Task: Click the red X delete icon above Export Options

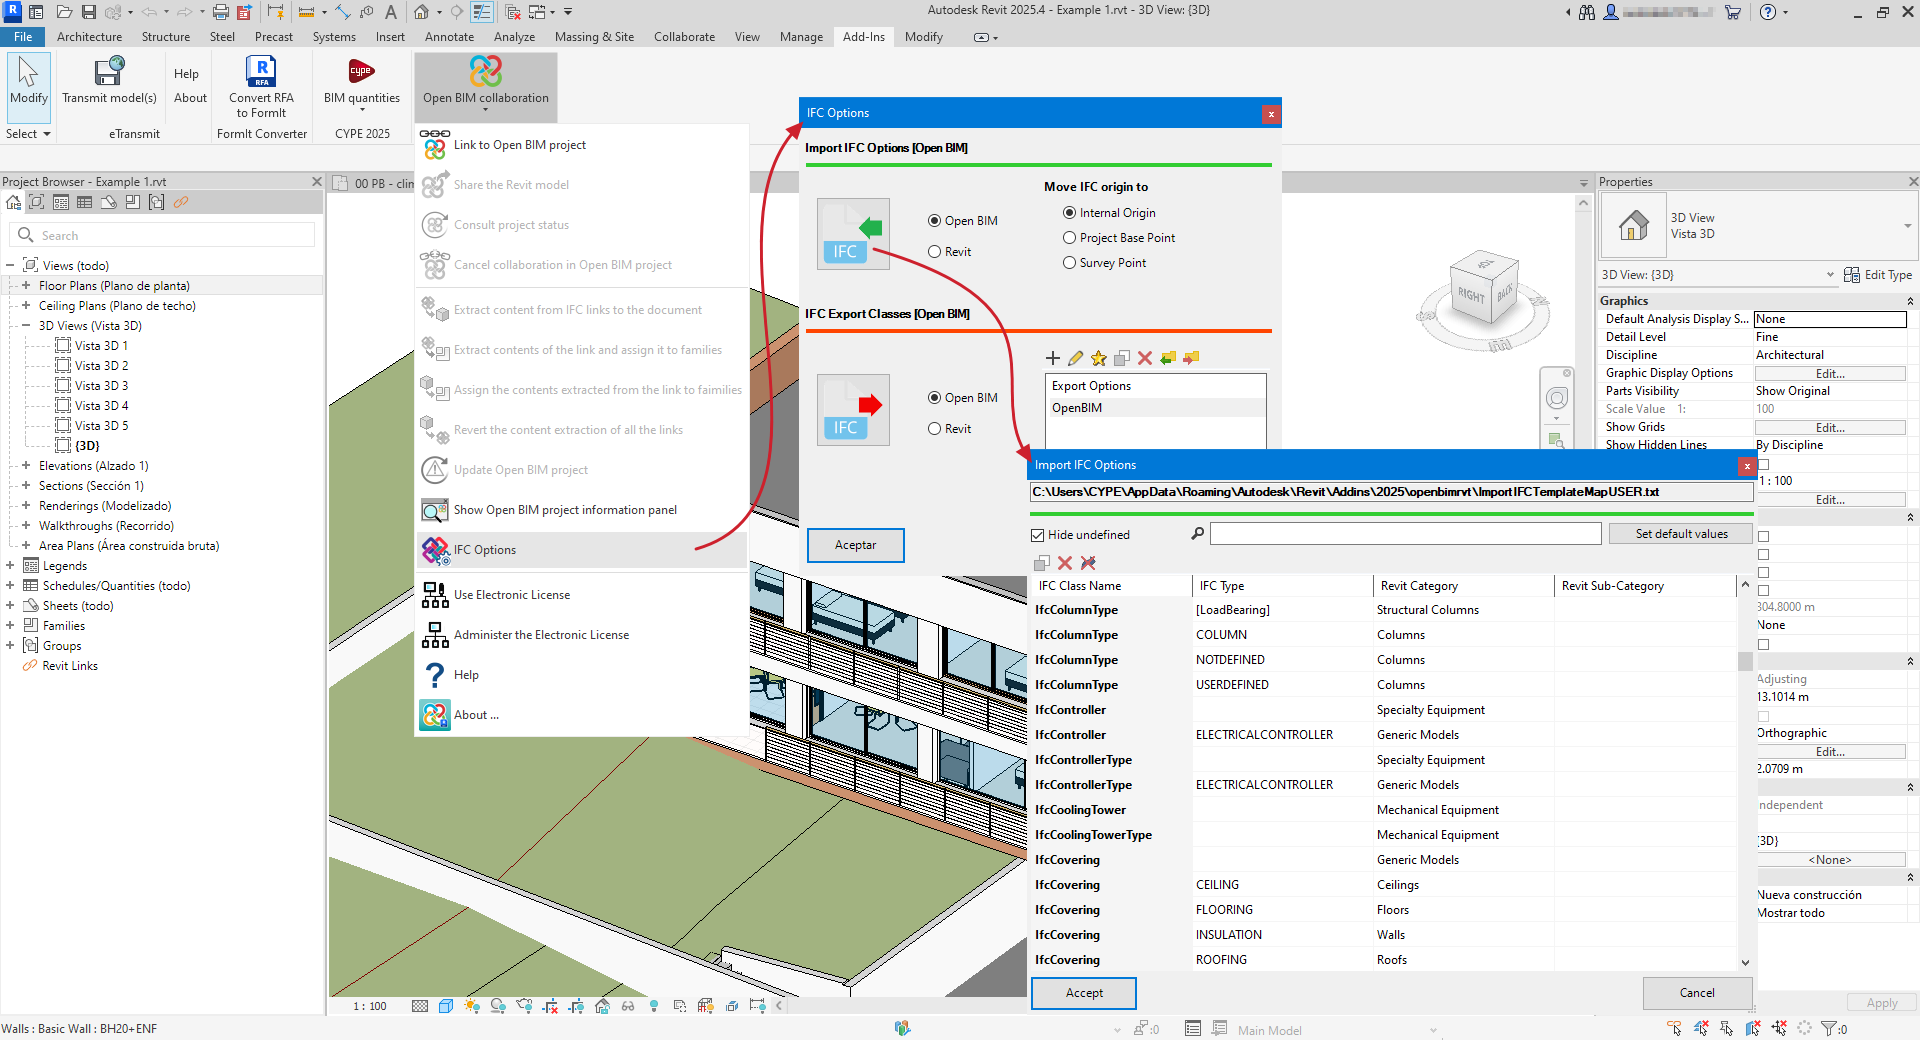Action: tap(1145, 358)
